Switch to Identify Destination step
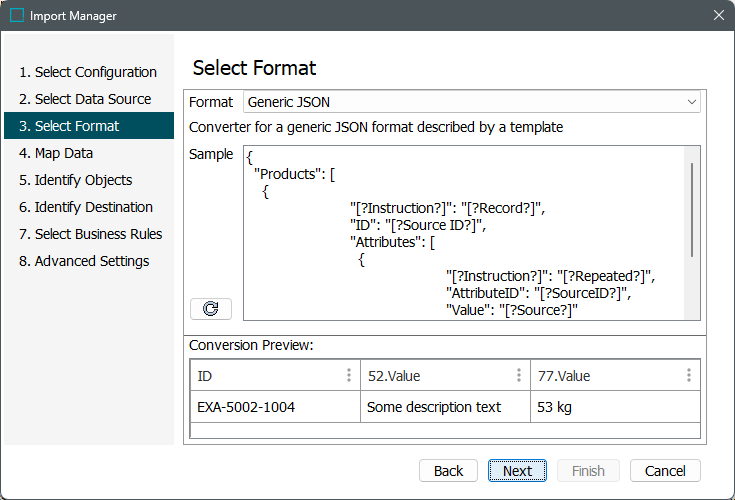The height and width of the screenshot is (500, 735). pos(86,207)
